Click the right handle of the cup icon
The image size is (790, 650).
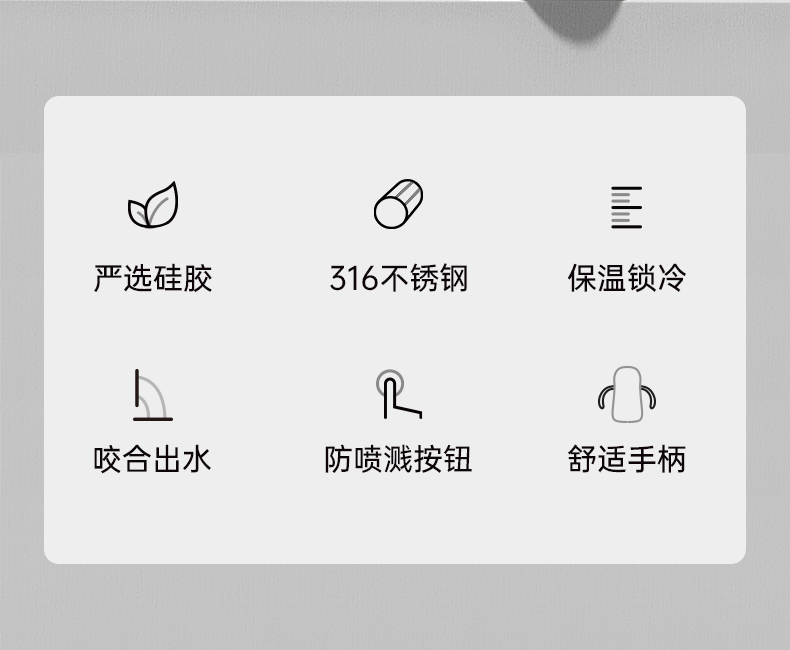pyautogui.click(x=648, y=397)
